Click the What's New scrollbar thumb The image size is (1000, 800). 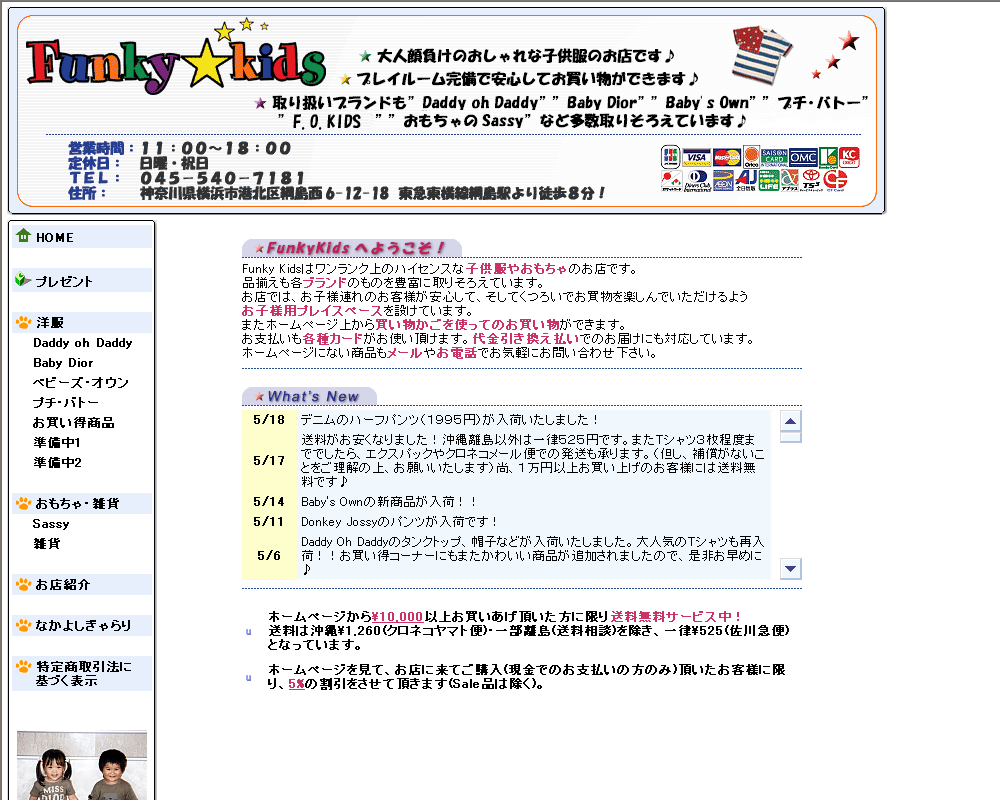click(791, 437)
